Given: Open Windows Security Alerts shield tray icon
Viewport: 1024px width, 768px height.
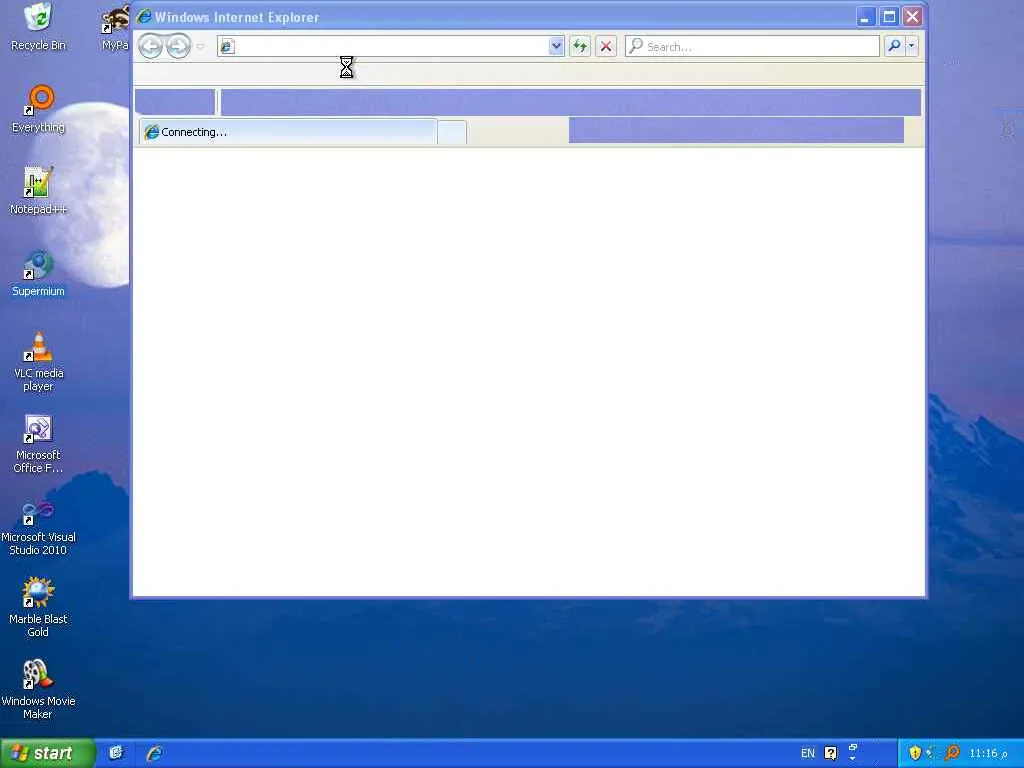Looking at the screenshot, I should click(915, 753).
